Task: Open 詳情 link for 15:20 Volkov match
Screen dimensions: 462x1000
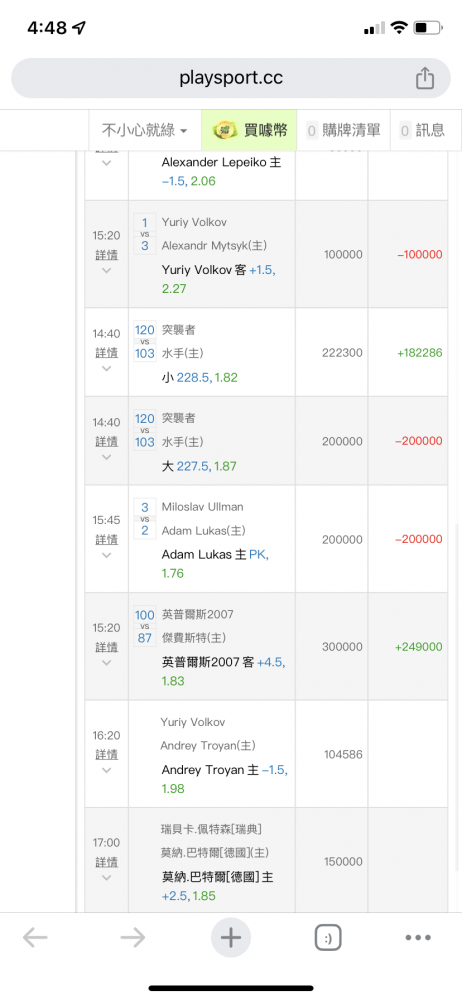Action: pos(107,254)
